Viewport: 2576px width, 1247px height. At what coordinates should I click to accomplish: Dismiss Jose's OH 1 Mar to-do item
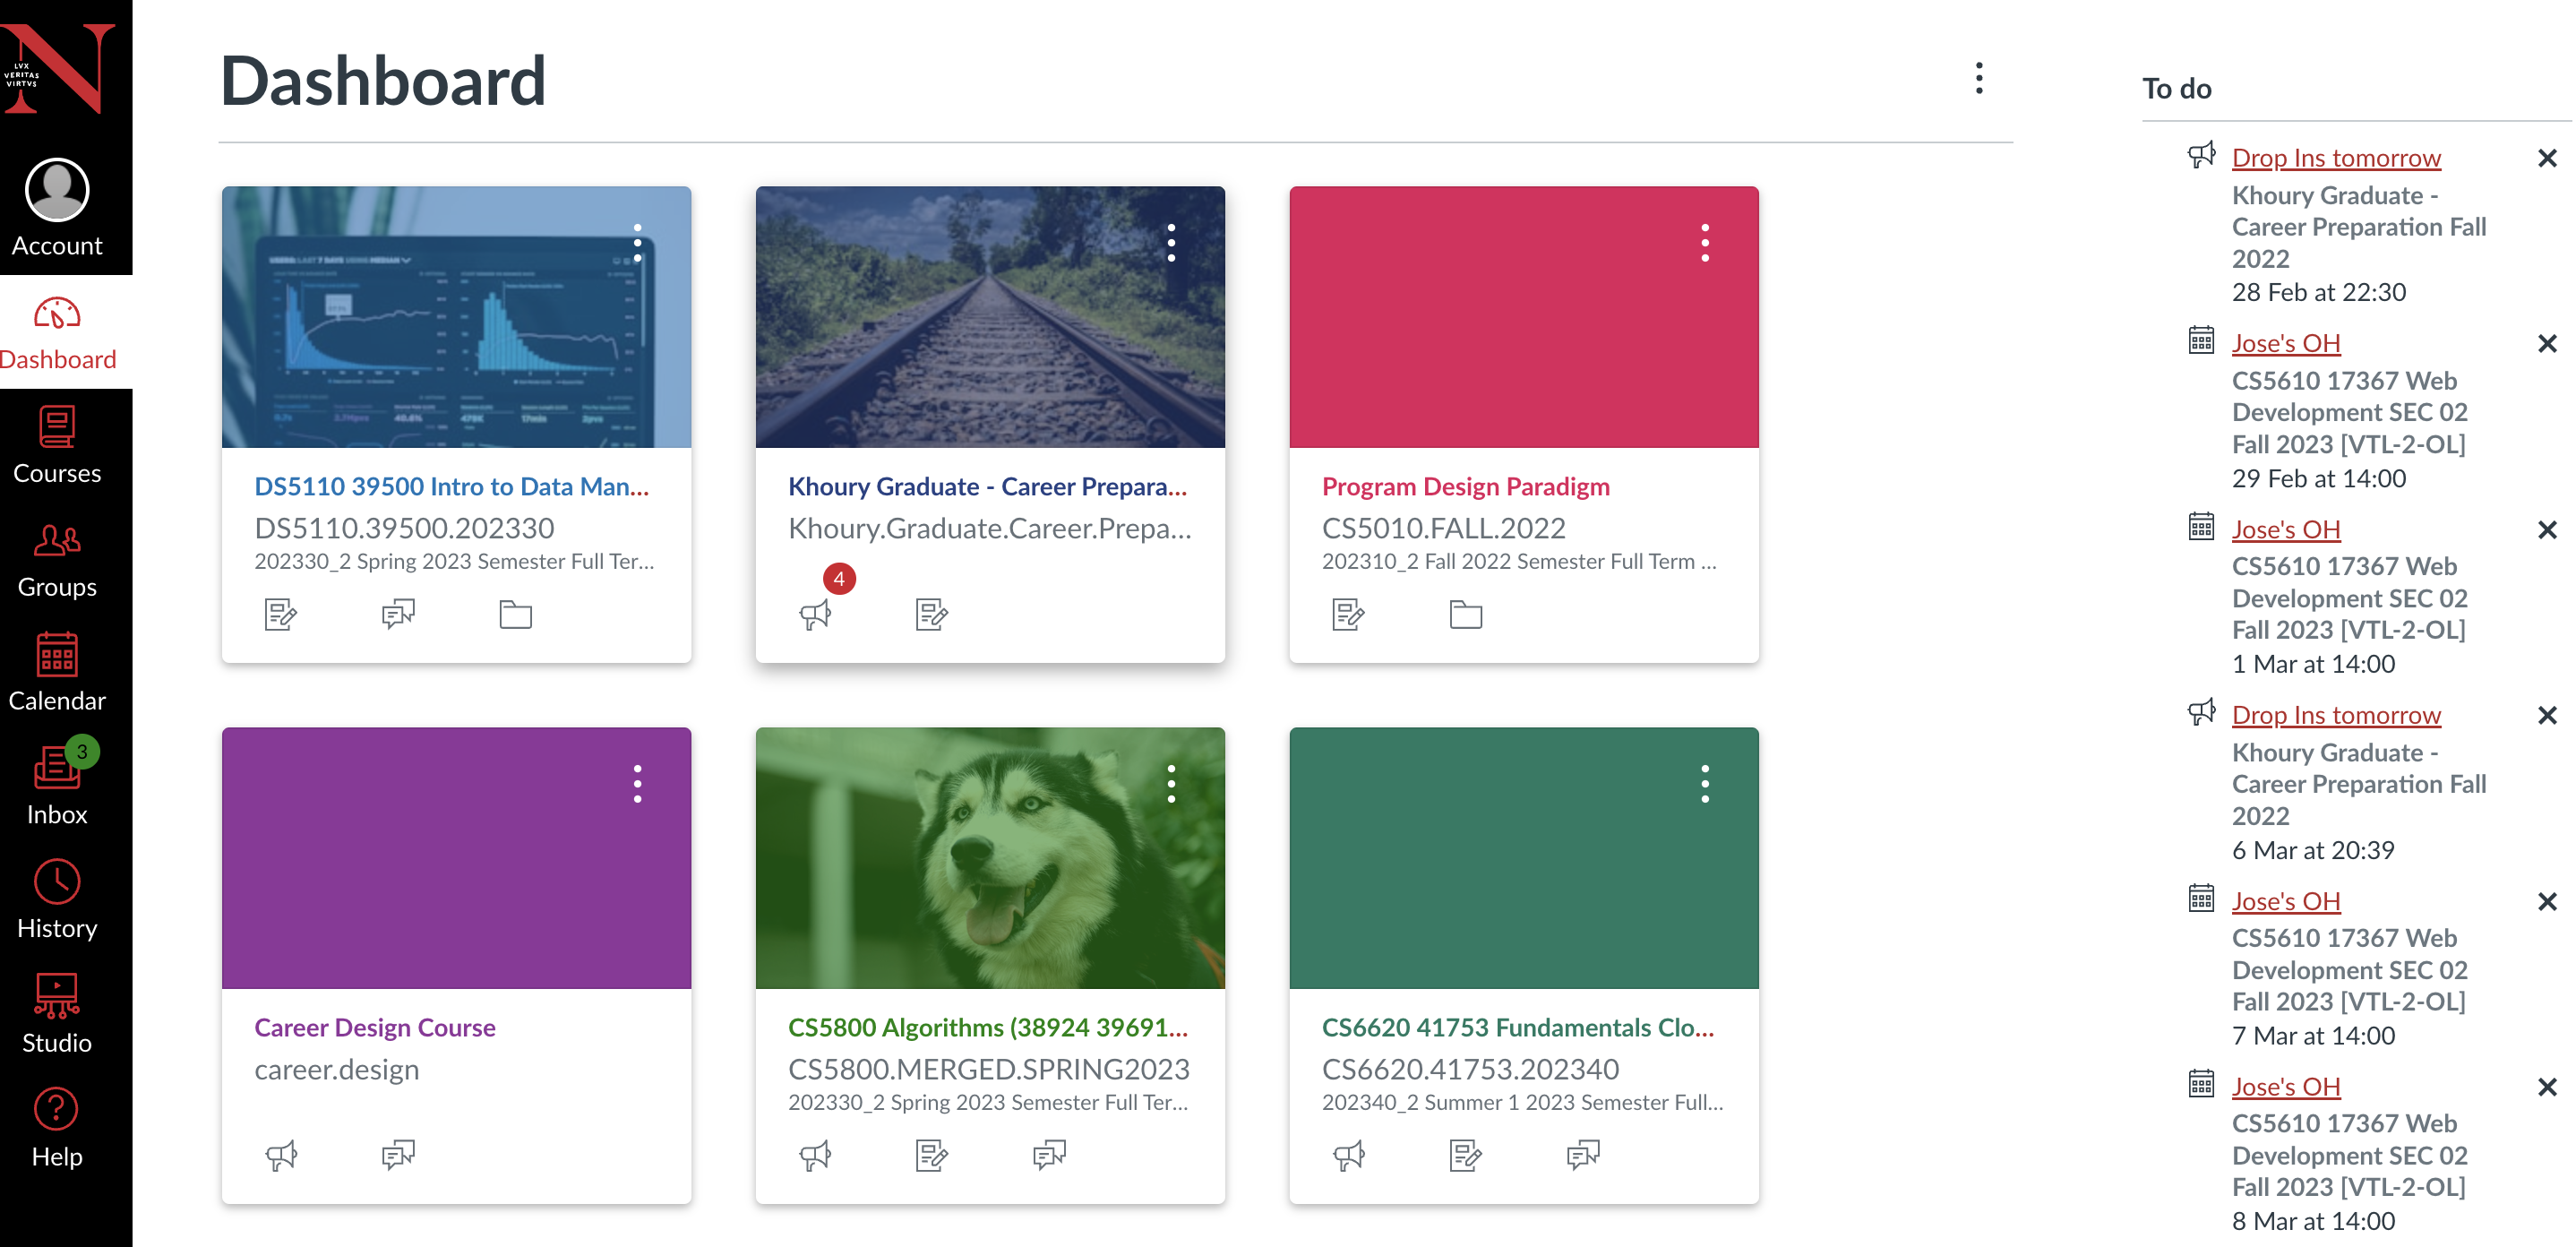(2546, 530)
